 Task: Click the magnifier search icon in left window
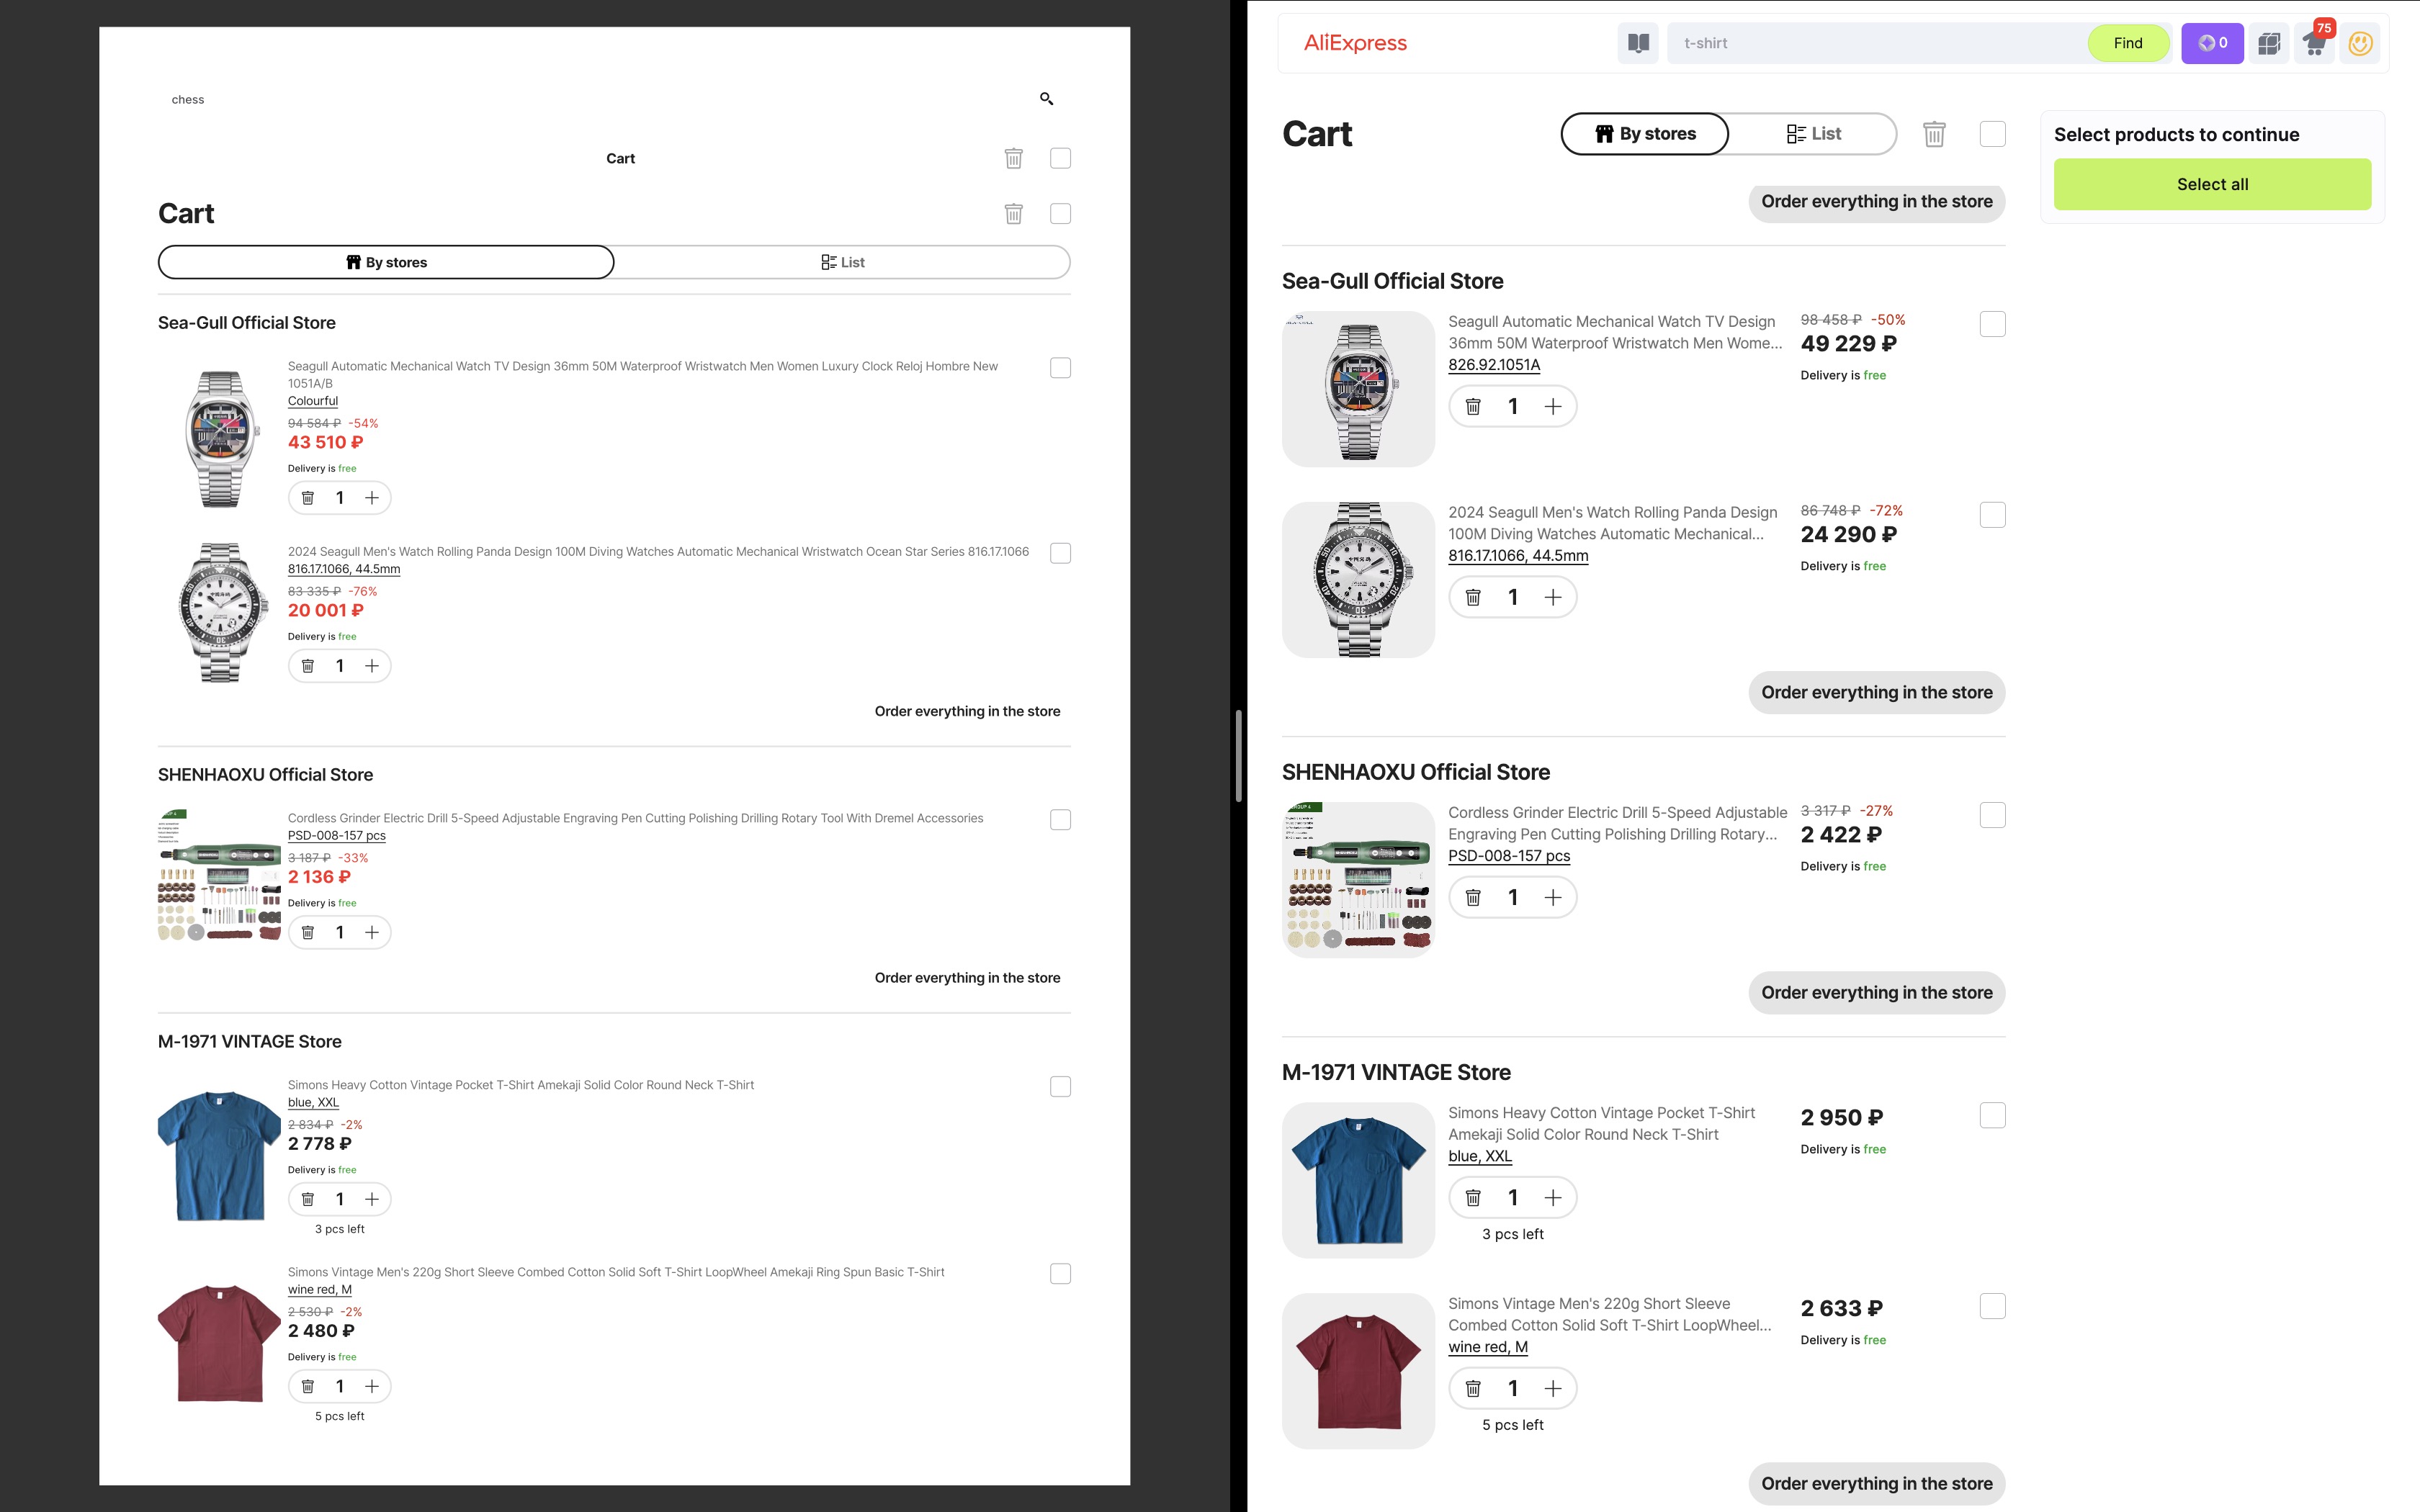[x=1046, y=98]
